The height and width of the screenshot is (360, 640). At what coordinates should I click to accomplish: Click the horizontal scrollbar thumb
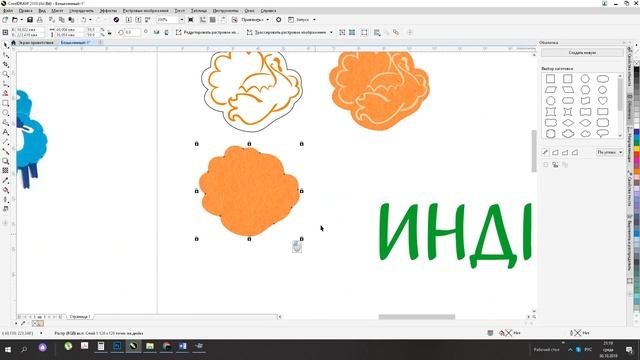(x=417, y=317)
